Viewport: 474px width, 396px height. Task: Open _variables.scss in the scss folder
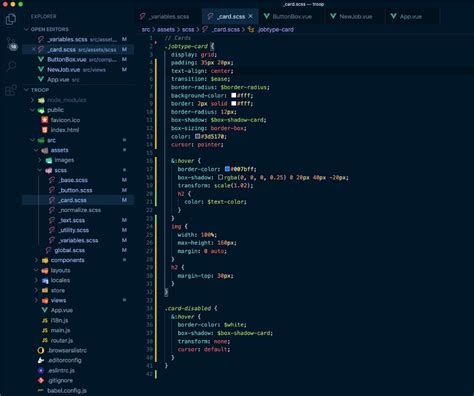point(78,240)
